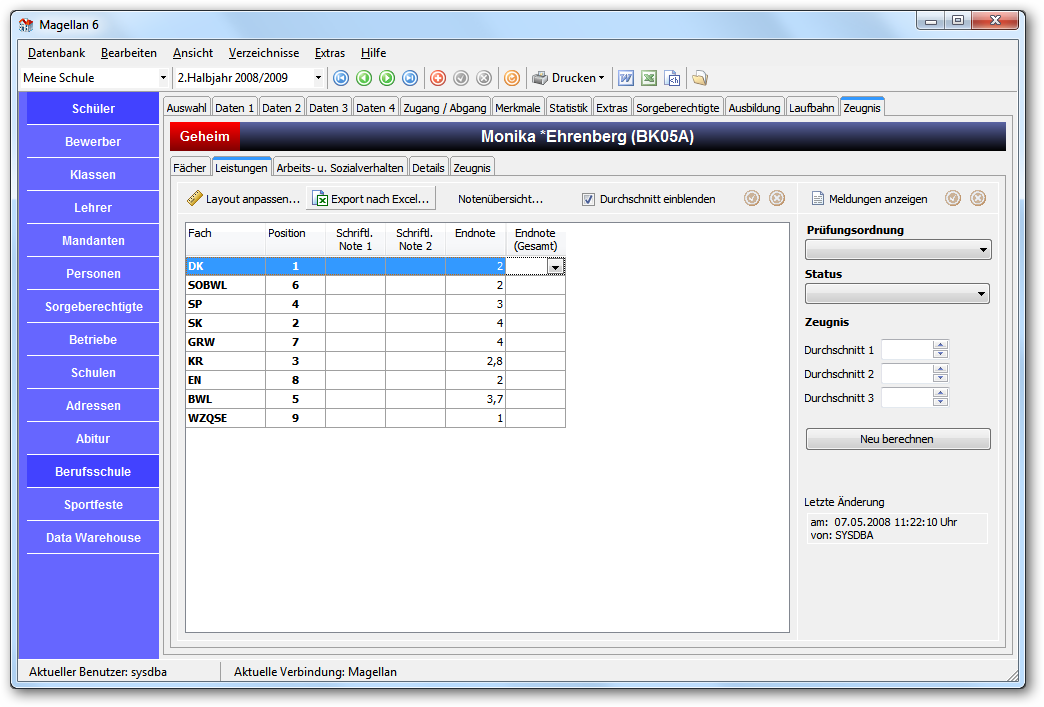Click the orange refresh icon in toolbar

tap(511, 79)
